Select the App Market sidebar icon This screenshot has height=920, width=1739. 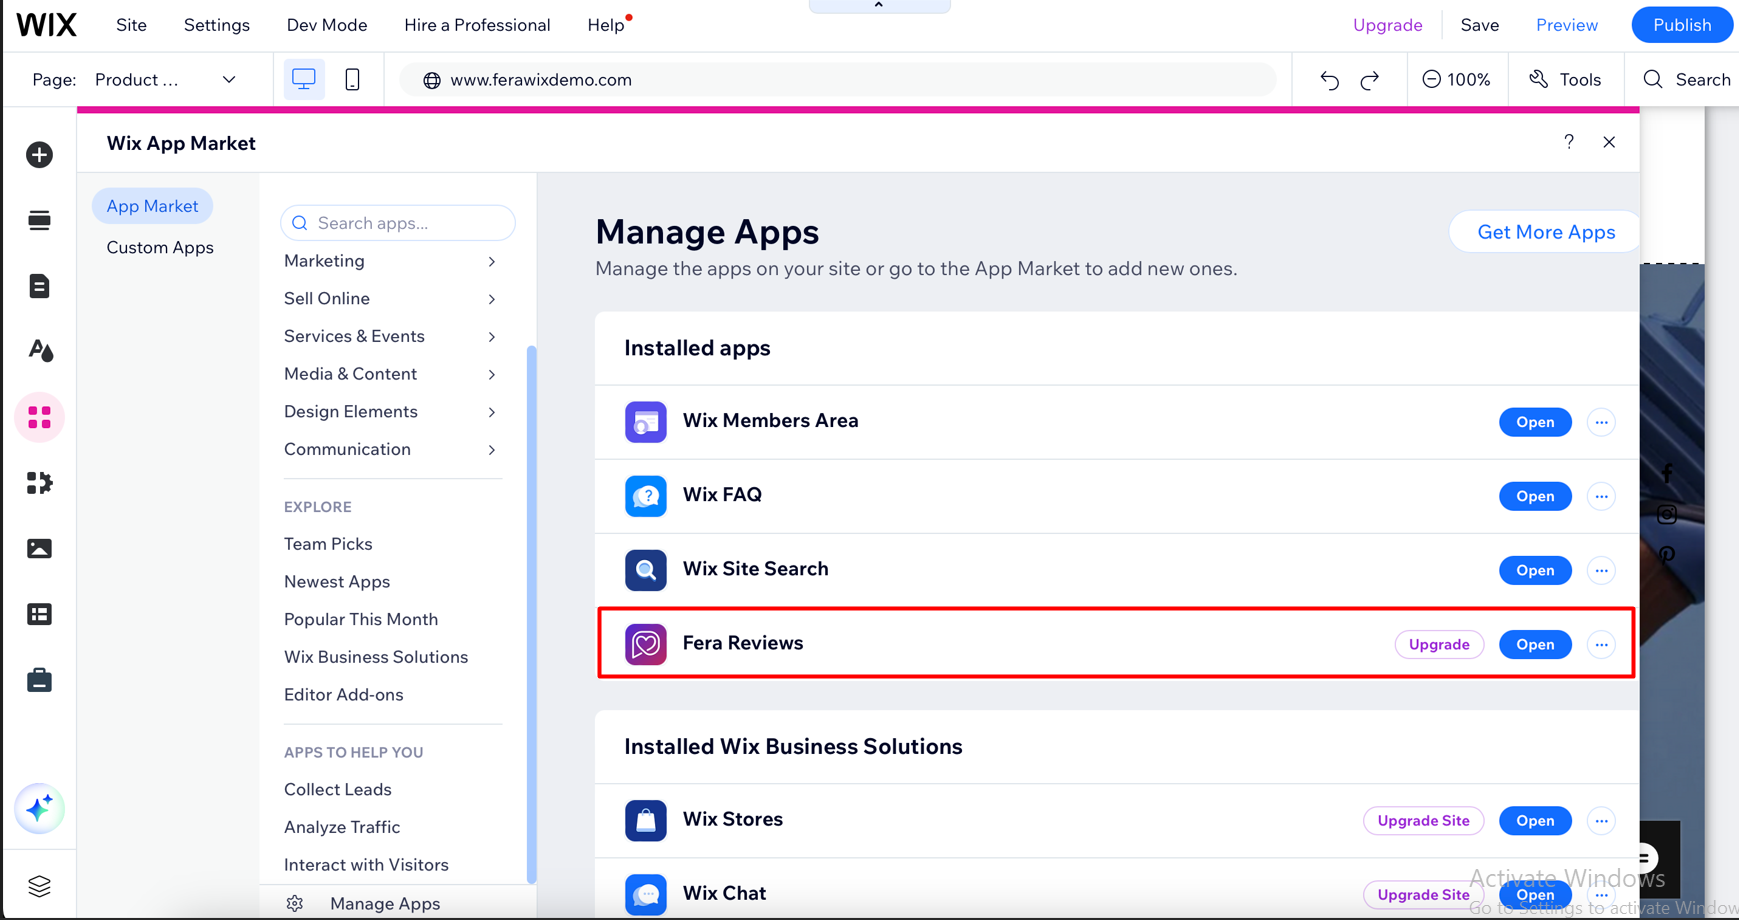(39, 417)
